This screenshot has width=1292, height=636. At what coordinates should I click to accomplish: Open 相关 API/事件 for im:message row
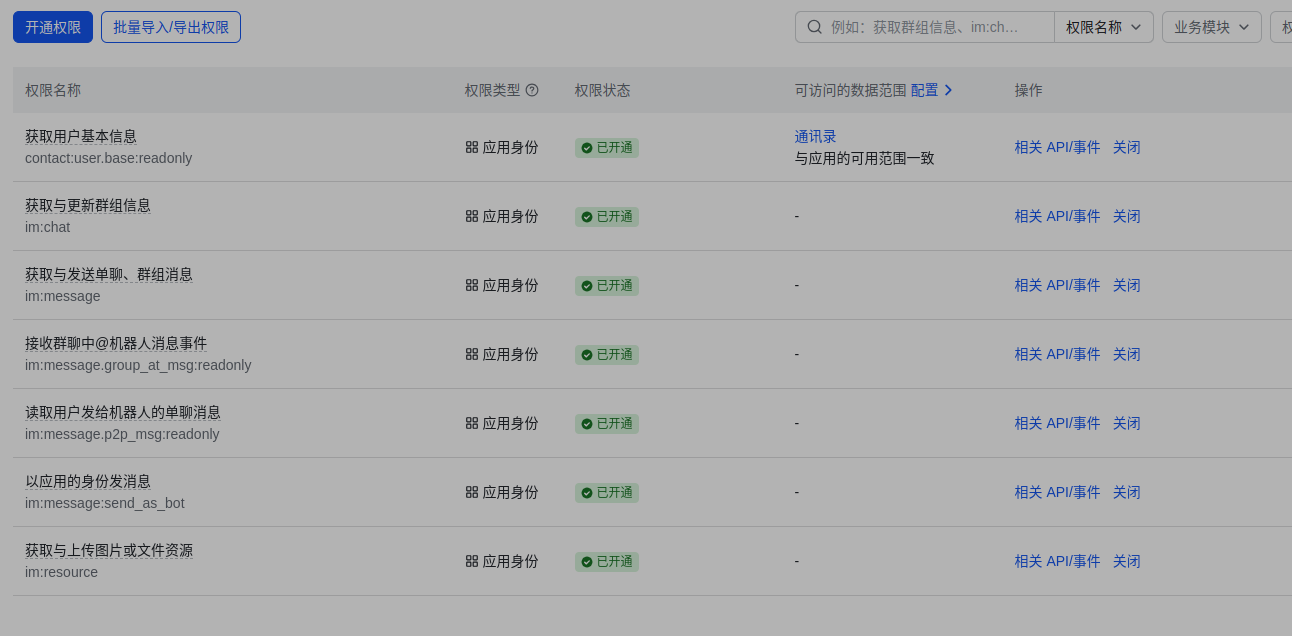click(x=1058, y=285)
